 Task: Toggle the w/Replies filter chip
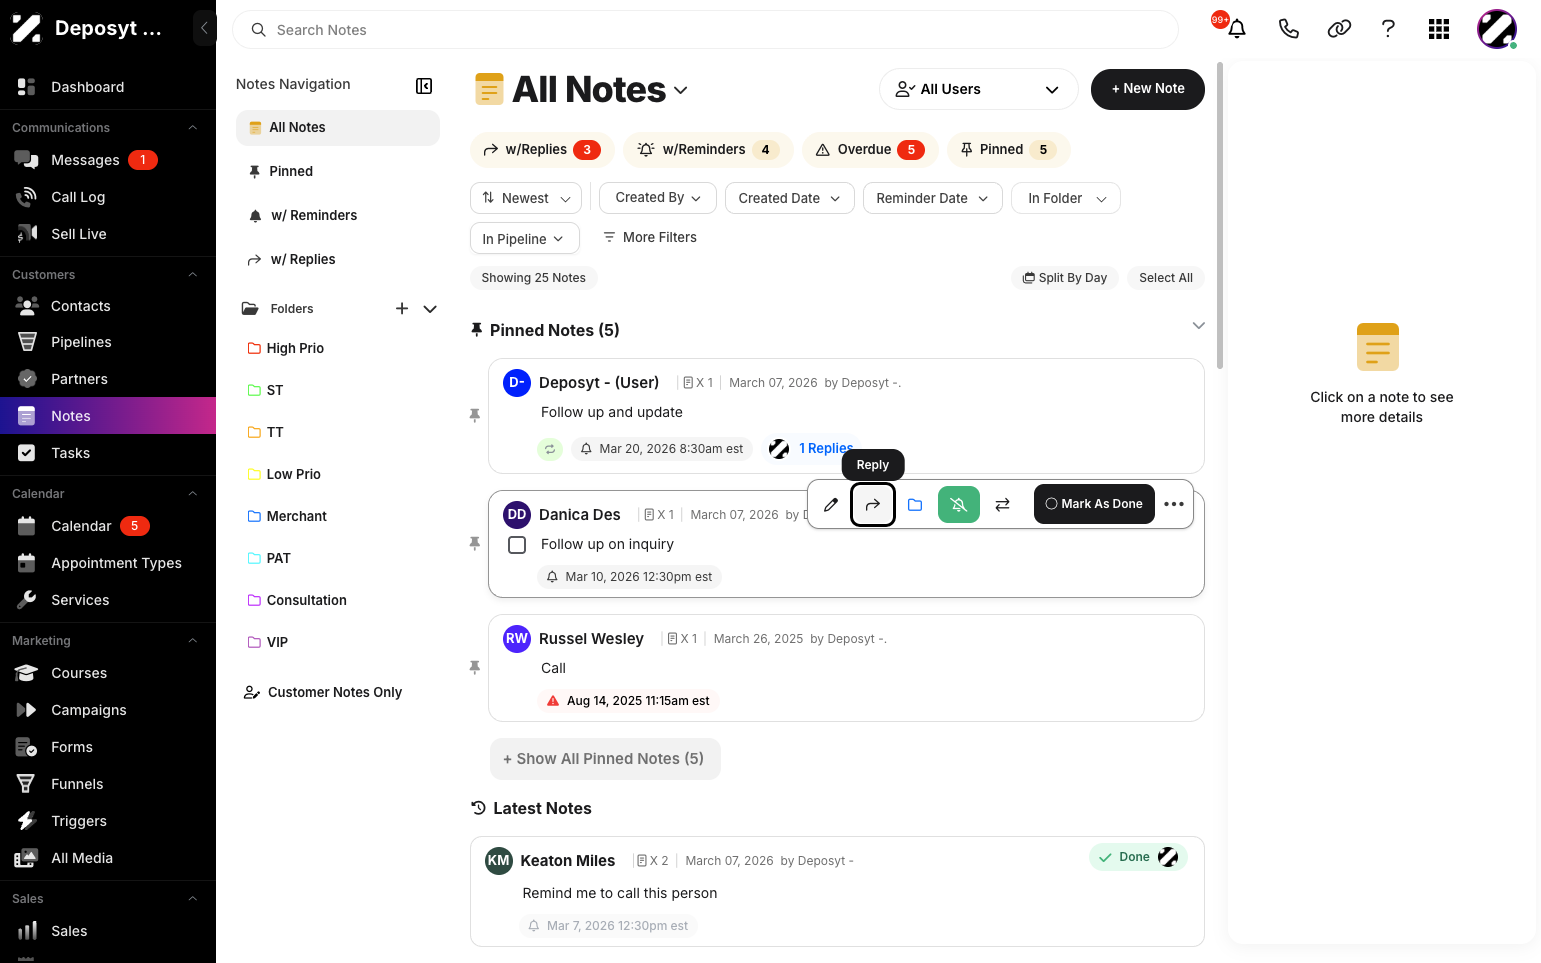(x=540, y=150)
